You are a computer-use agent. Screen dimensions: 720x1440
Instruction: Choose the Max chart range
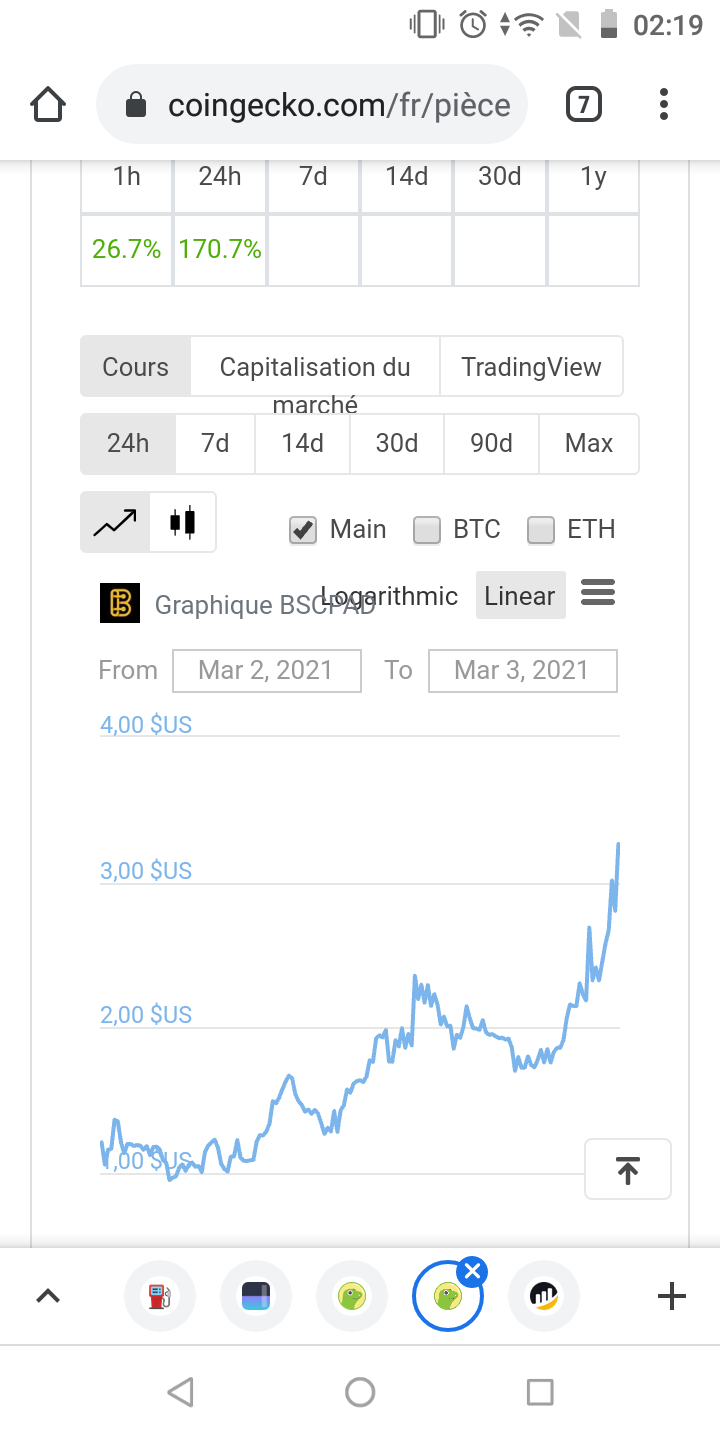(x=589, y=443)
